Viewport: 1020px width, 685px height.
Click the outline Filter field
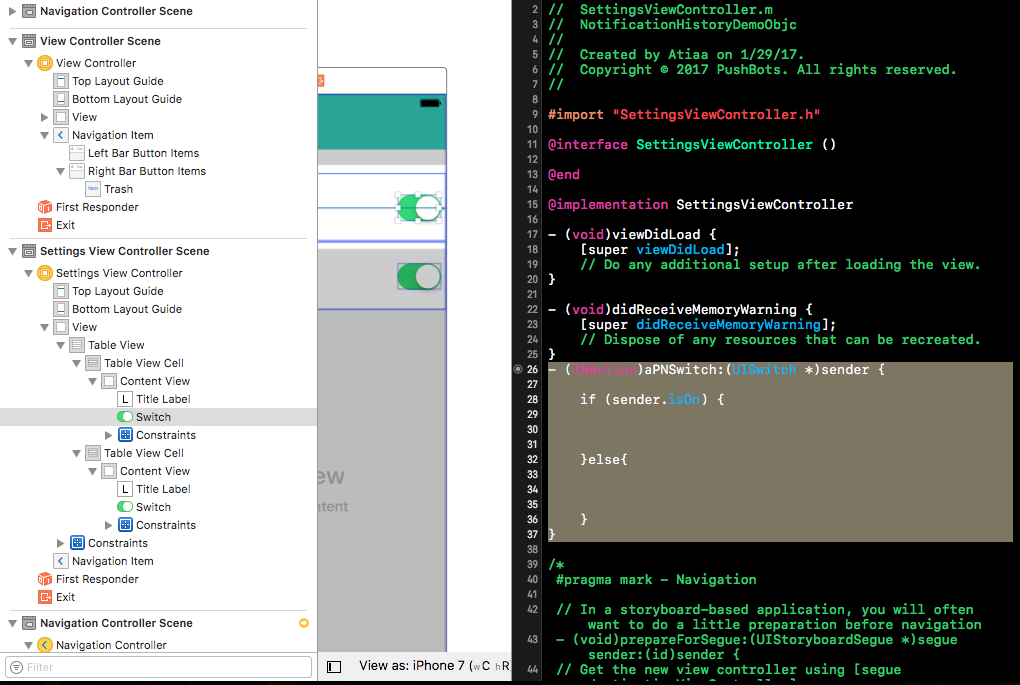click(159, 667)
